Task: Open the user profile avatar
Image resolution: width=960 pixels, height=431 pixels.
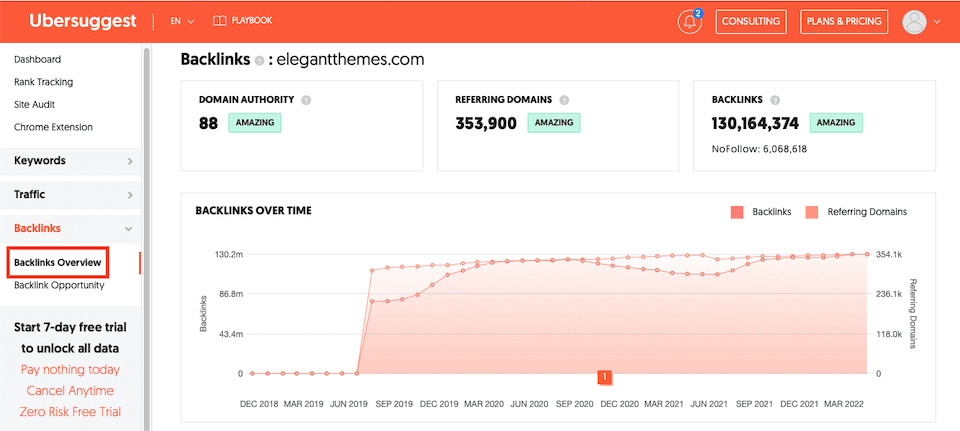Action: 915,21
